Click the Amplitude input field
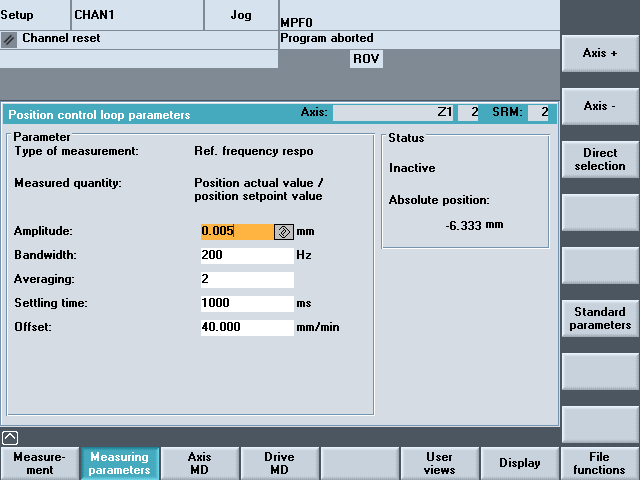Screen dimensions: 640x480 237,231
